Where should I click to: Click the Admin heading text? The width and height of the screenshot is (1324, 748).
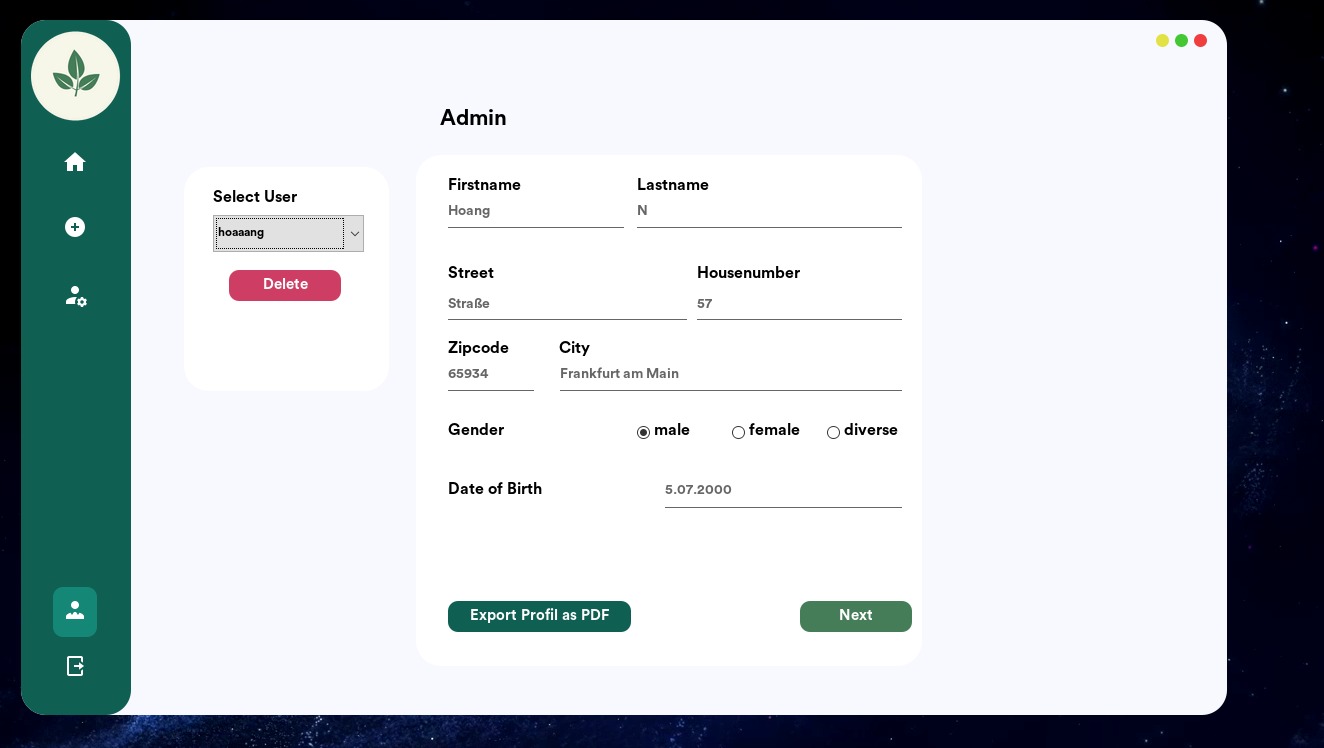point(473,118)
